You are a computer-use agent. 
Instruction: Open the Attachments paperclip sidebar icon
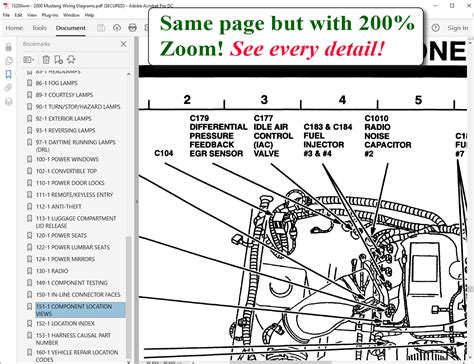9,88
